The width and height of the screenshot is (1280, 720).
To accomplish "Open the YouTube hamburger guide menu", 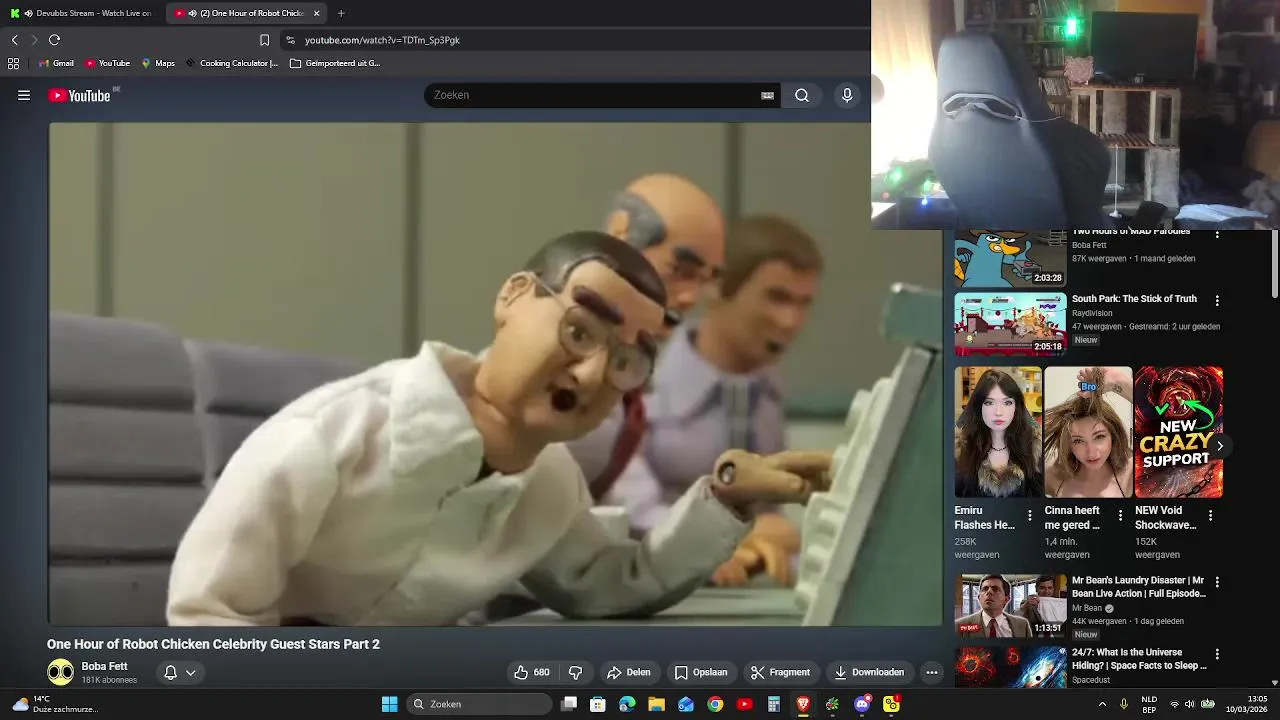I will point(24,95).
